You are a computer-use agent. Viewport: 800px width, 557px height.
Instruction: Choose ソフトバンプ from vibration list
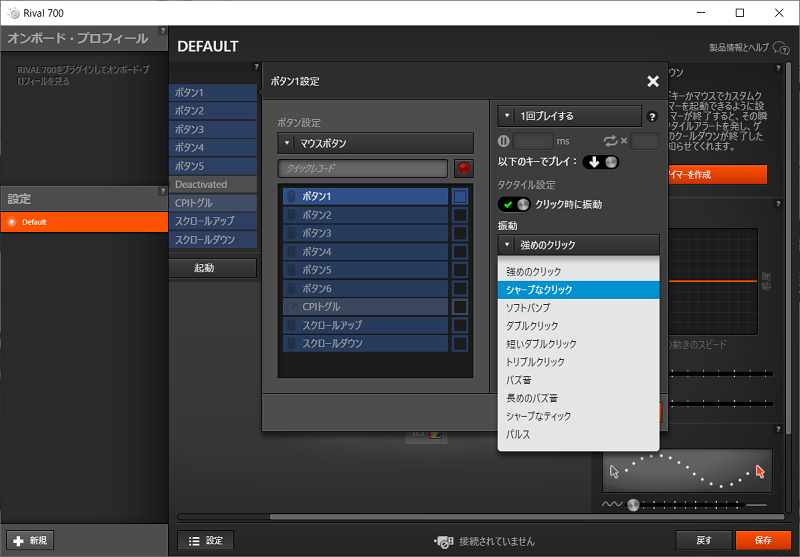pos(579,308)
